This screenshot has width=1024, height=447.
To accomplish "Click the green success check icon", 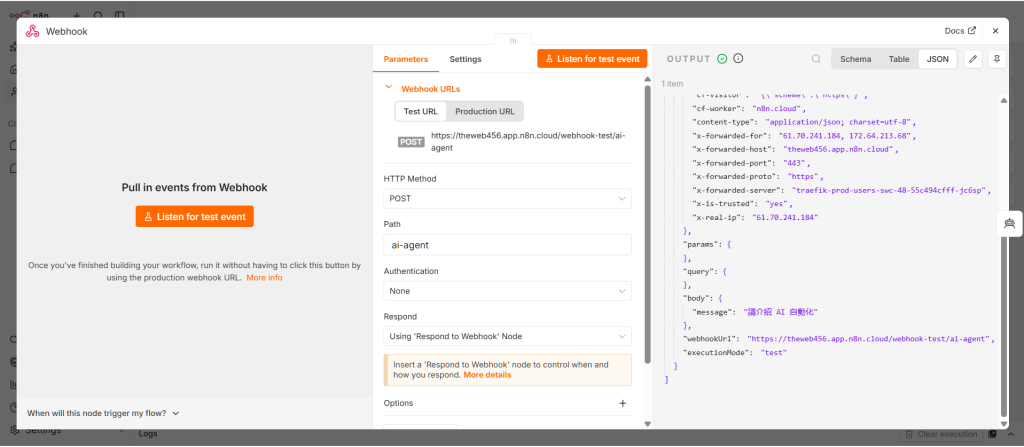I will click(722, 59).
